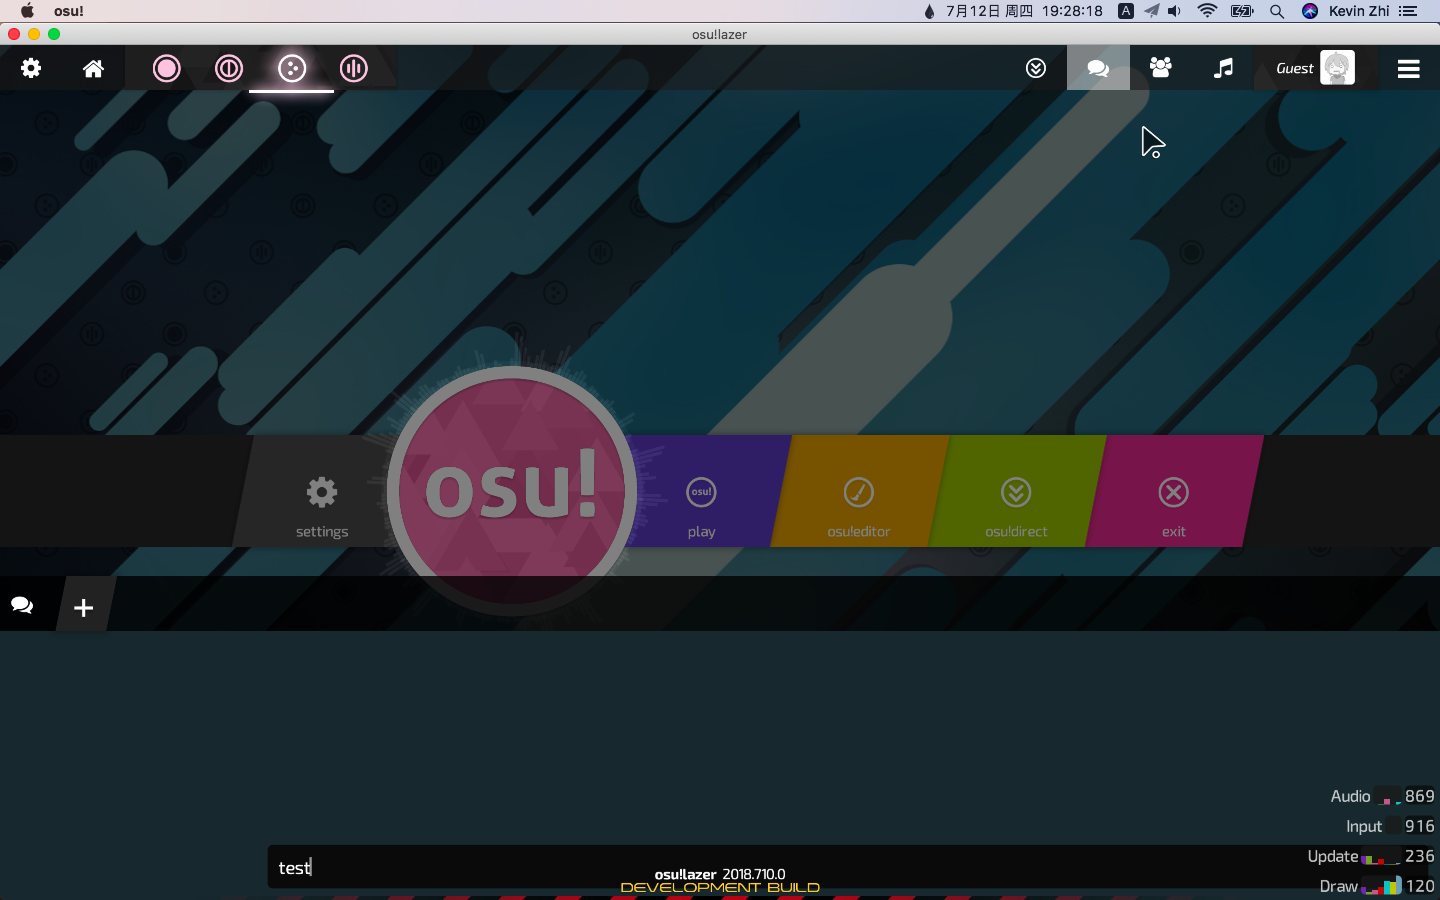Open chat using the speech bubble toolbar icon

[x=1098, y=68]
